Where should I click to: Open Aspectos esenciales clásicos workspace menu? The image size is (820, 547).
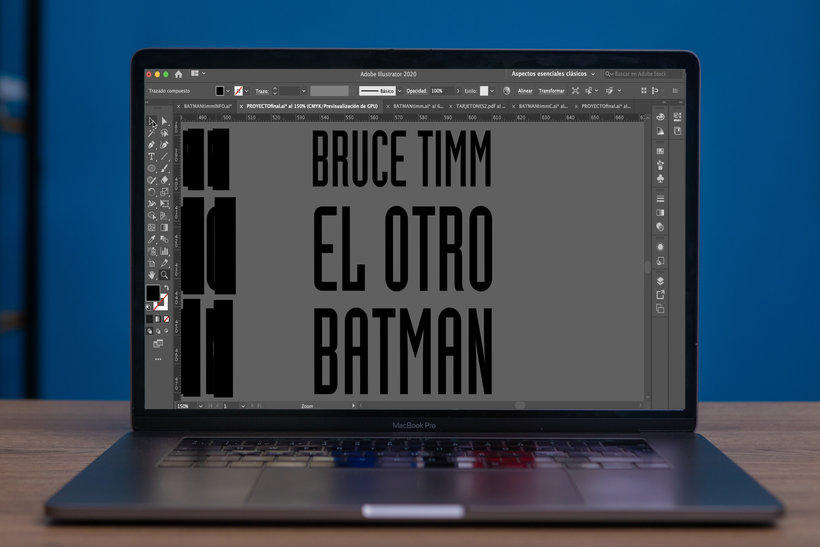coord(553,74)
